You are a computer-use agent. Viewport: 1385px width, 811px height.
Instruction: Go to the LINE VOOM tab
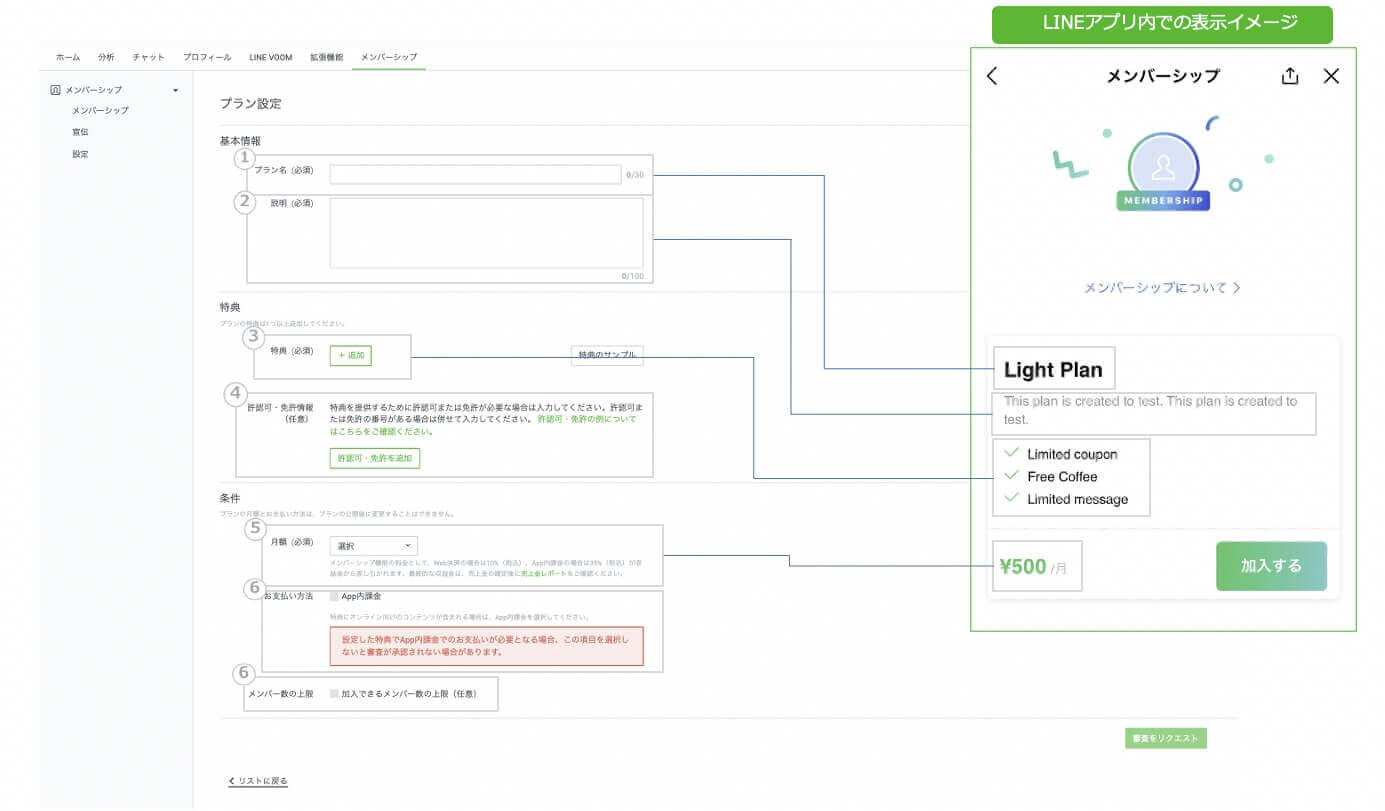(271, 57)
